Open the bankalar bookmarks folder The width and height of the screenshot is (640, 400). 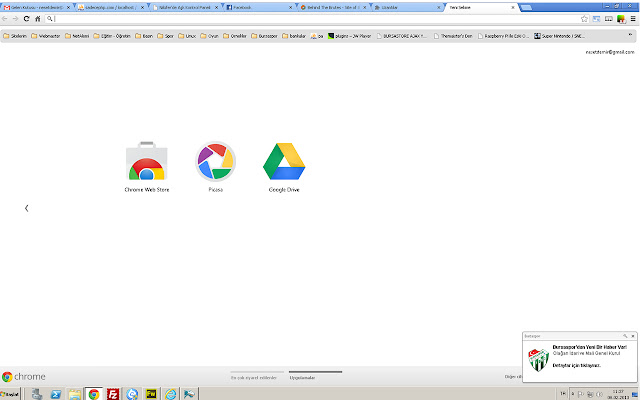tap(294, 36)
